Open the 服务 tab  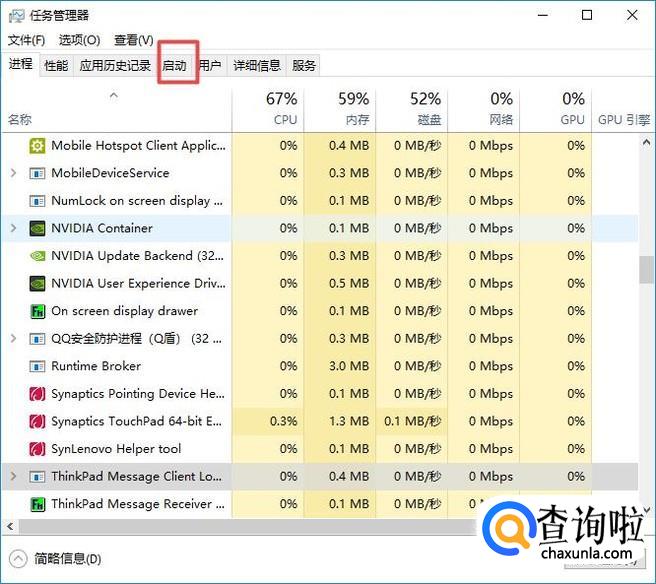(304, 66)
